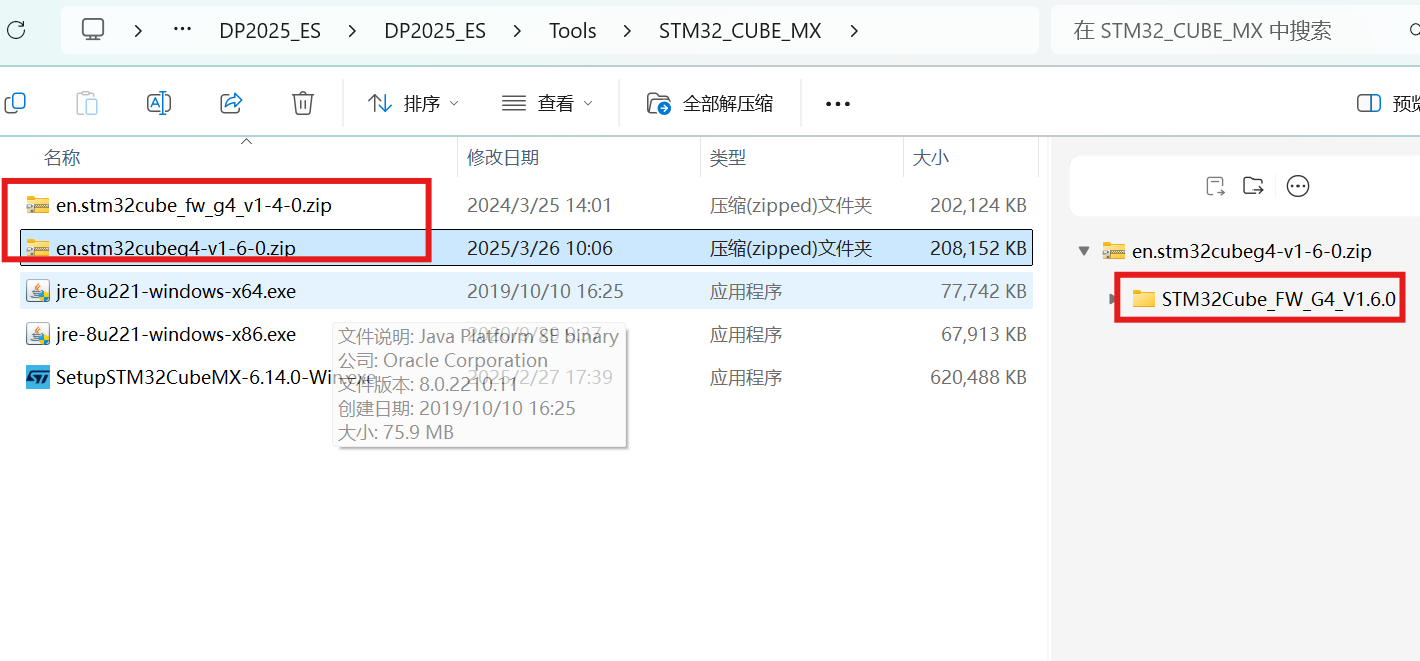Select jre-8u221-windows-x86.exe file
The image size is (1420, 661).
tap(176, 335)
